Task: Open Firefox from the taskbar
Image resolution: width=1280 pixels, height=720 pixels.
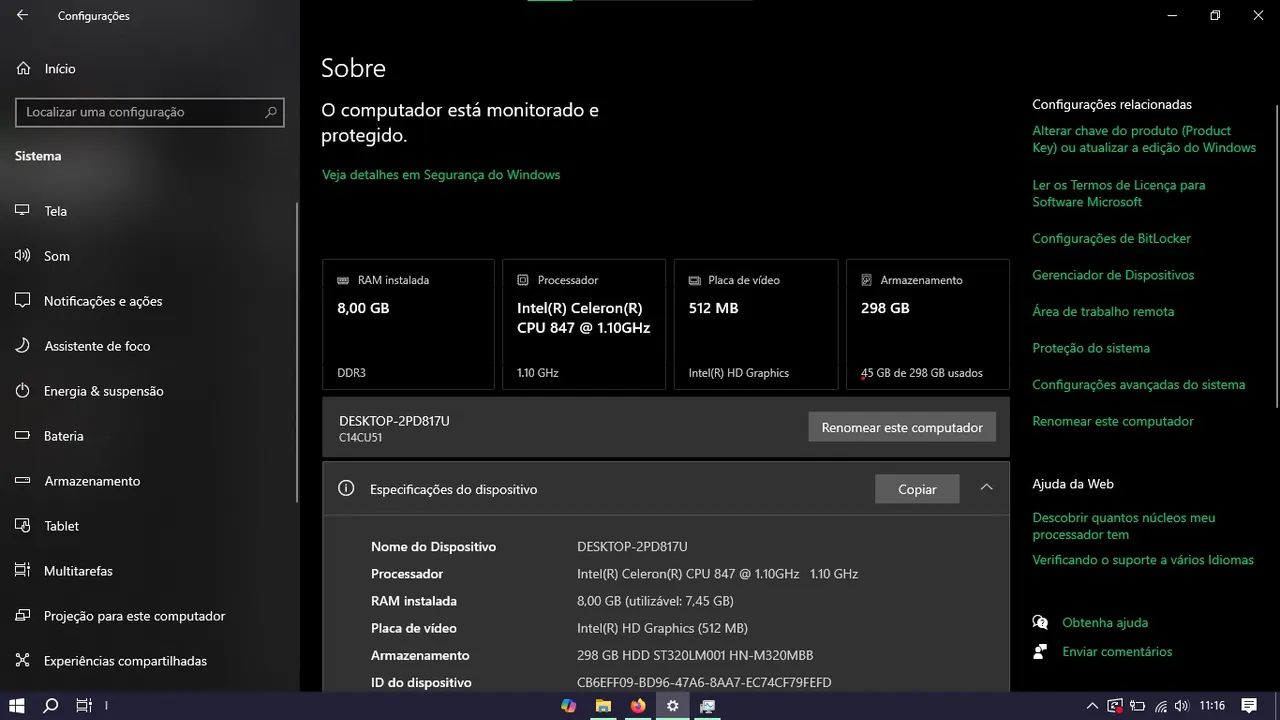Action: [638, 706]
